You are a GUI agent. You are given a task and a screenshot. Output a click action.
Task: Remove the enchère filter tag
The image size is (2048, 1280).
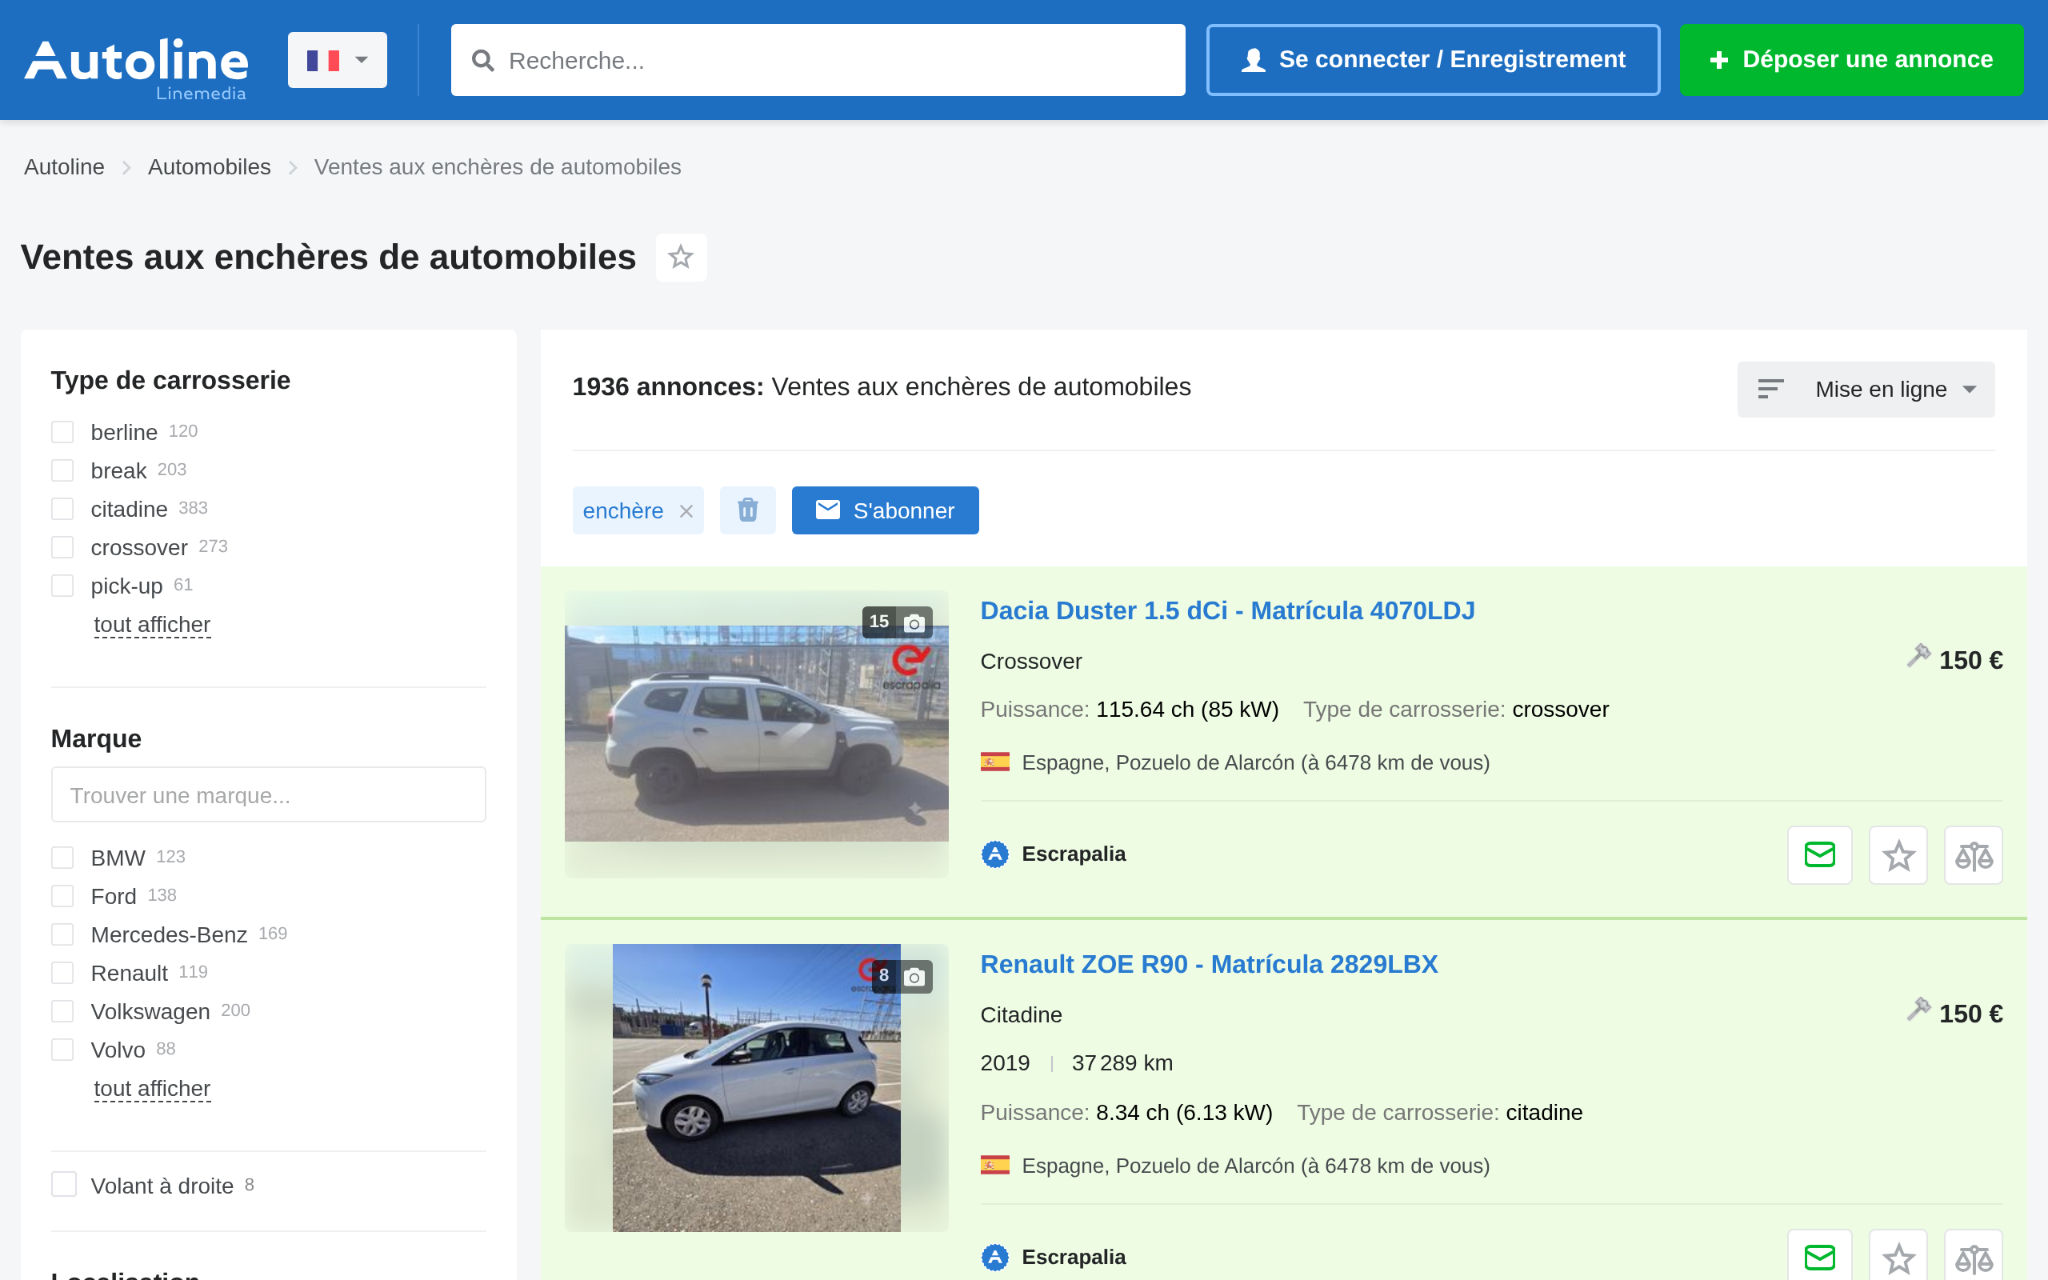pyautogui.click(x=686, y=511)
